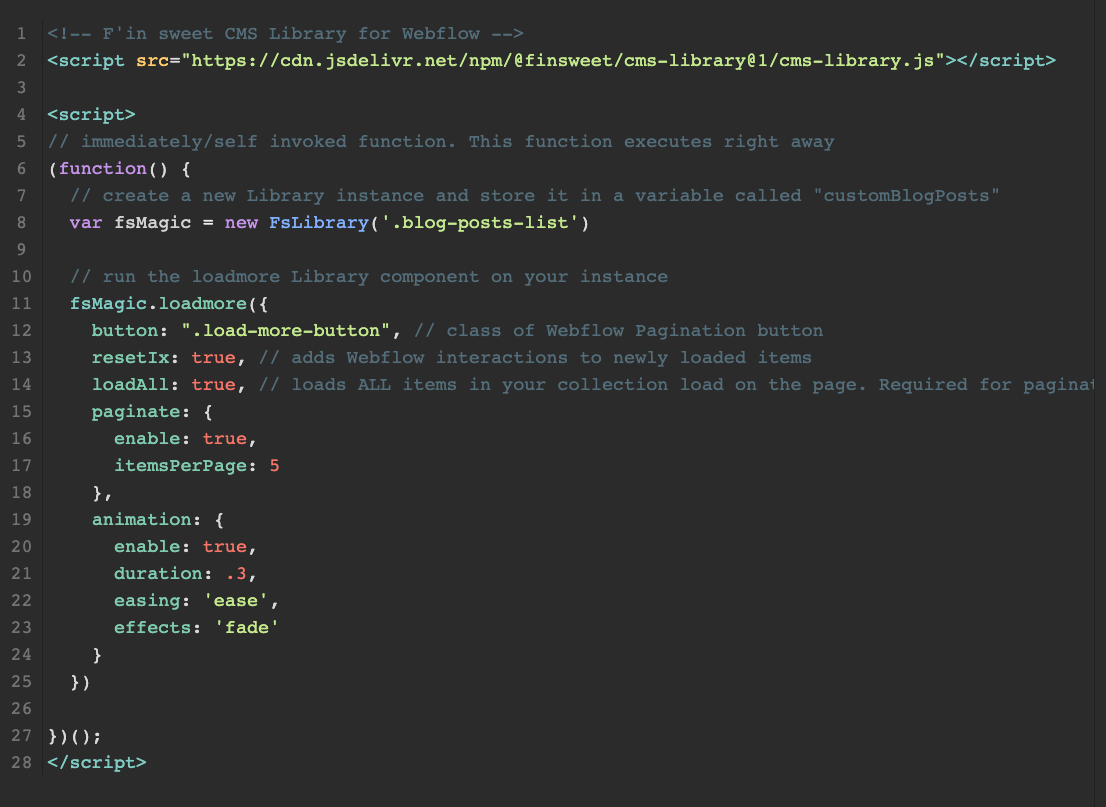Click 'true' after enable on line 16
Viewport: 1106px width, 807px height.
[x=224, y=439]
